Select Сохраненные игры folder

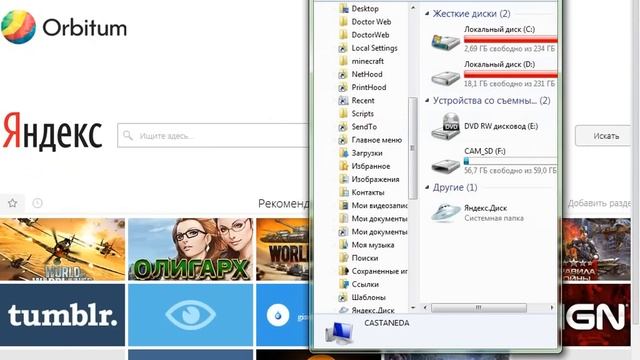click(x=379, y=271)
